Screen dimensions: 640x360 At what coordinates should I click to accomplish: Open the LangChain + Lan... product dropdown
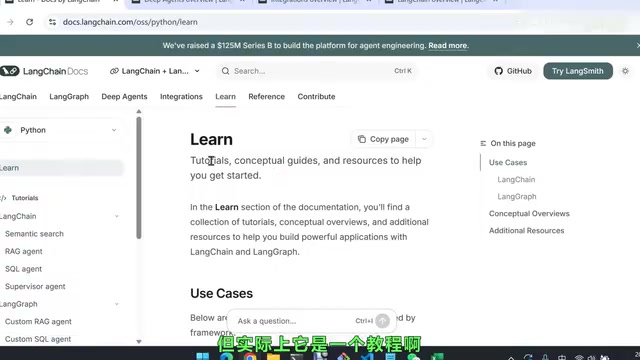(x=155, y=71)
